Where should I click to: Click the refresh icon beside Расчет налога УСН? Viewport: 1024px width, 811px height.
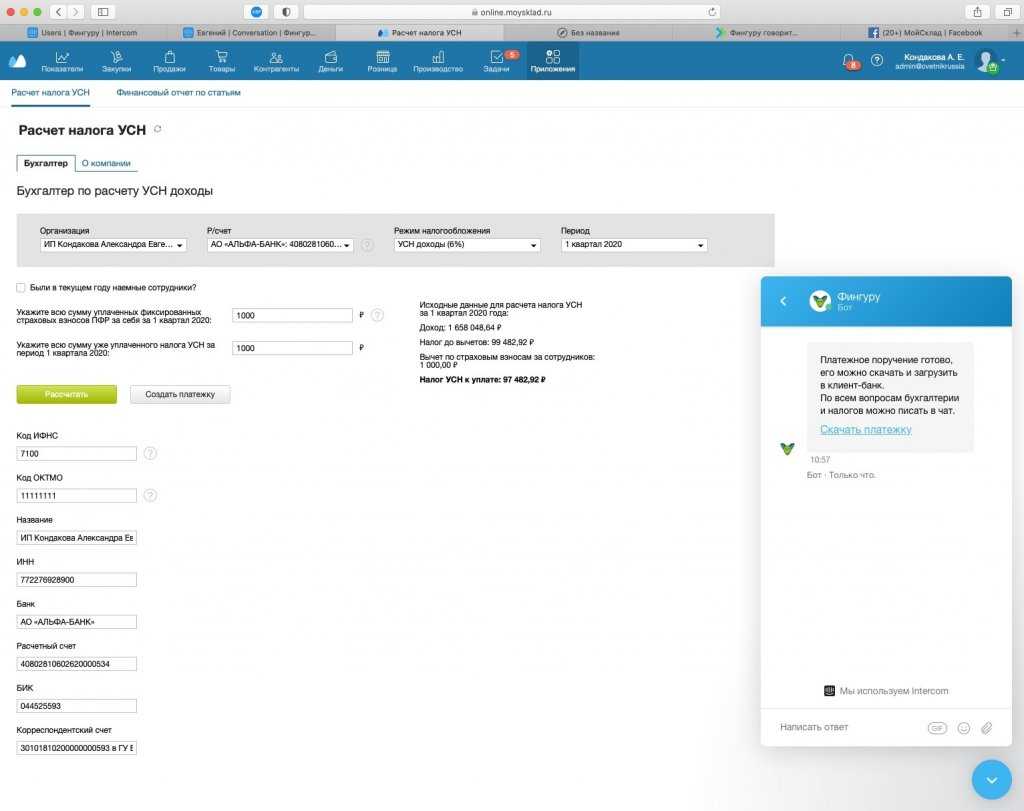[x=158, y=130]
